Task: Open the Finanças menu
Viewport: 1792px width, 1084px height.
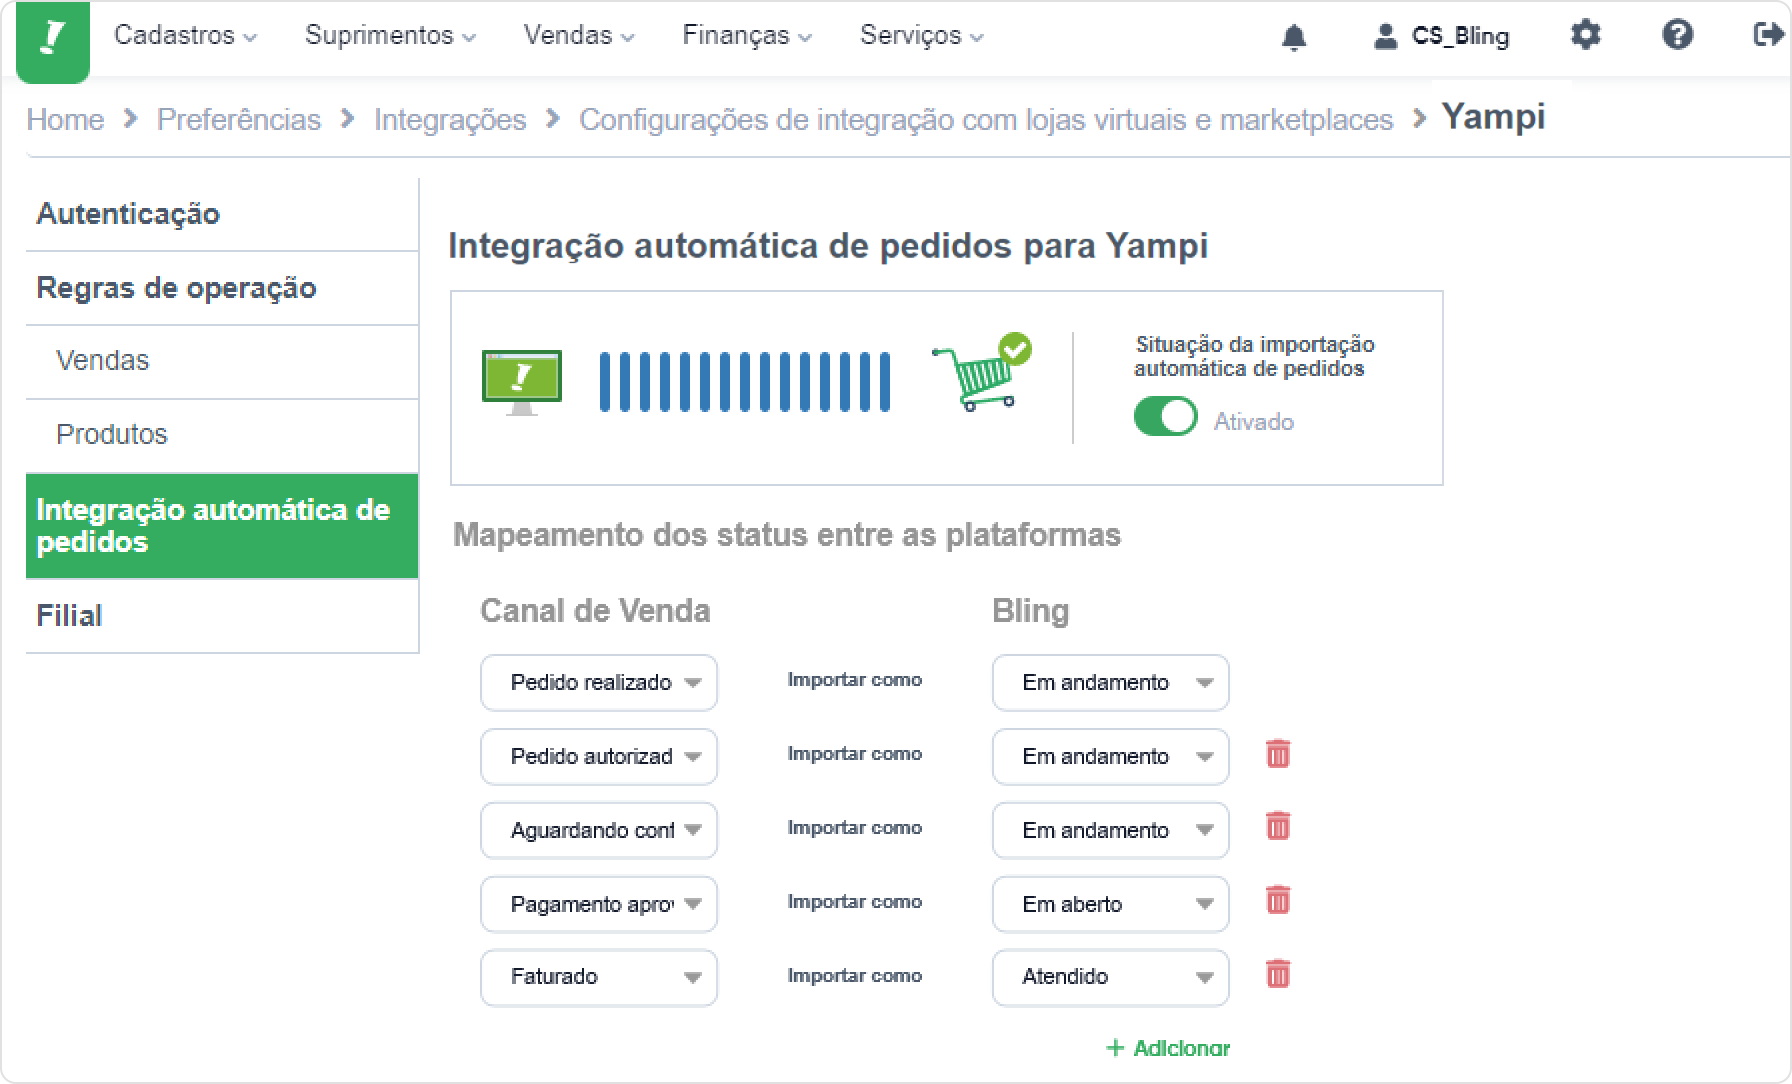Action: tap(747, 35)
